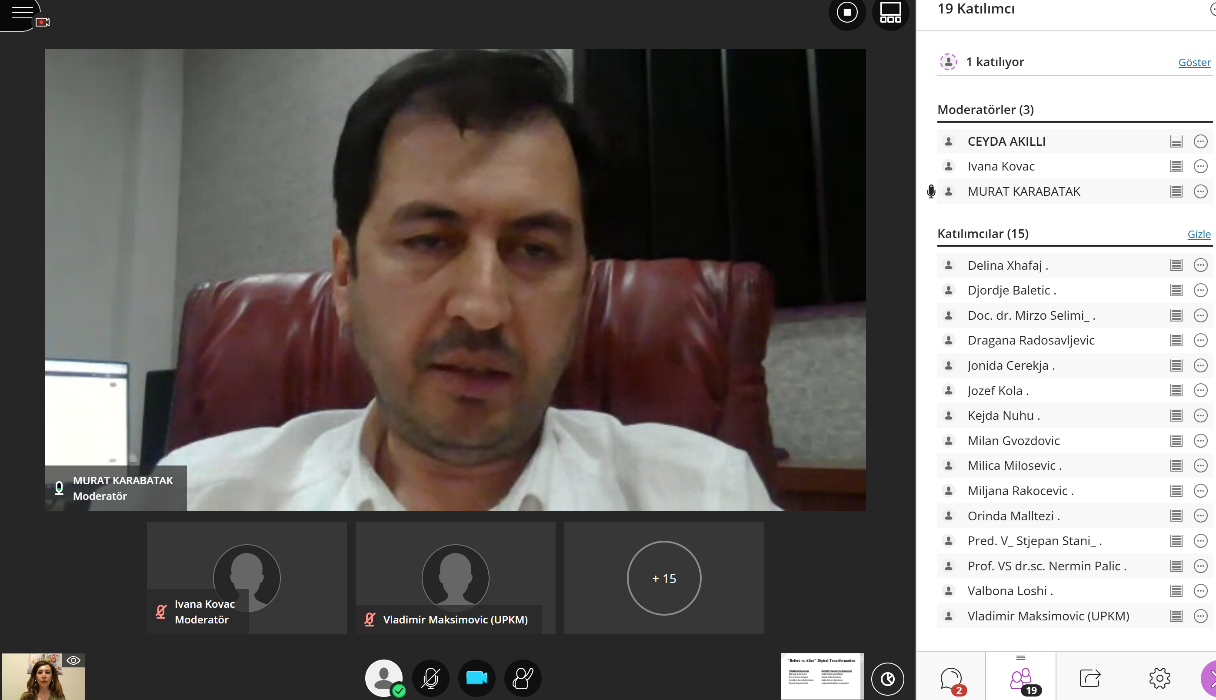Toggle self-view eye icon on own video
The height and width of the screenshot is (700, 1216).
(73, 660)
